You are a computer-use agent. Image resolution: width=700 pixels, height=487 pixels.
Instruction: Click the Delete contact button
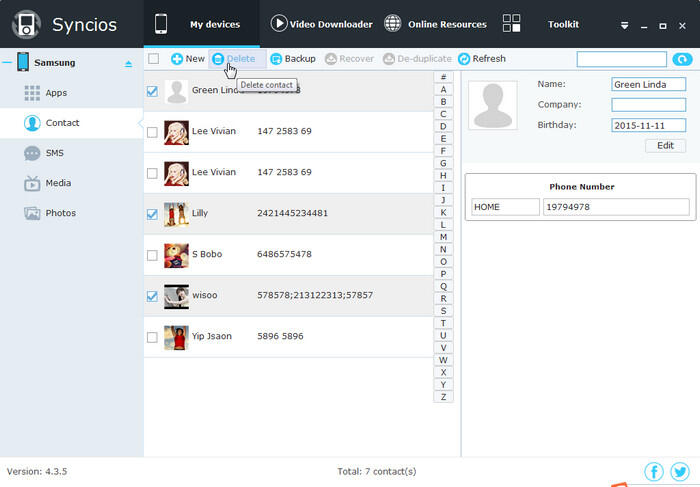(233, 59)
